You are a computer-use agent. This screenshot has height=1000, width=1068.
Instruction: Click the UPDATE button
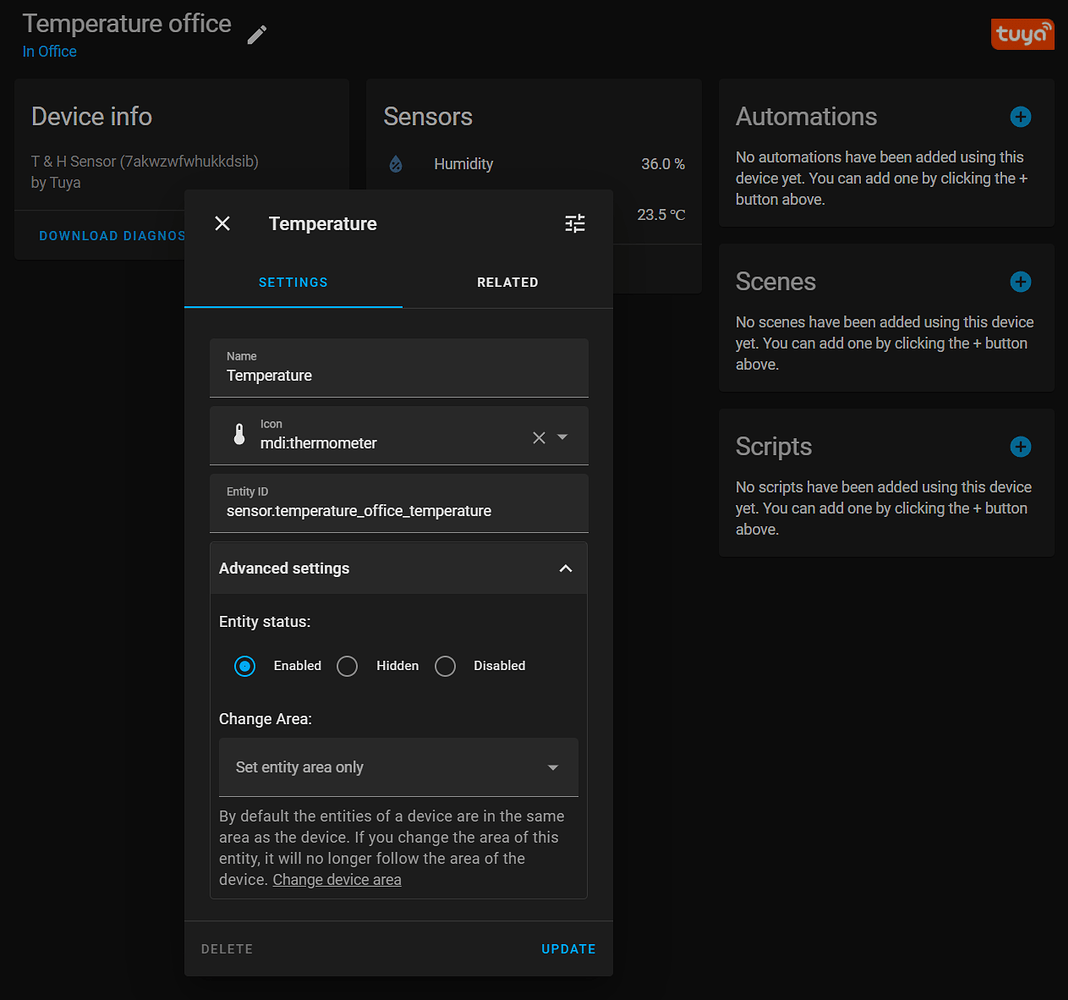coord(568,948)
